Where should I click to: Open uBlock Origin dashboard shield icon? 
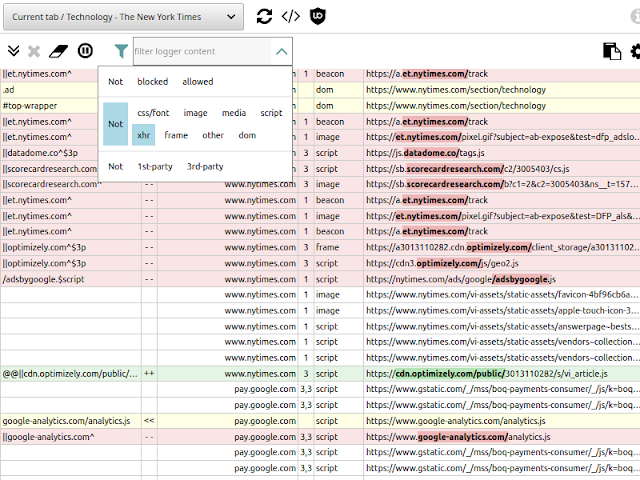point(318,16)
